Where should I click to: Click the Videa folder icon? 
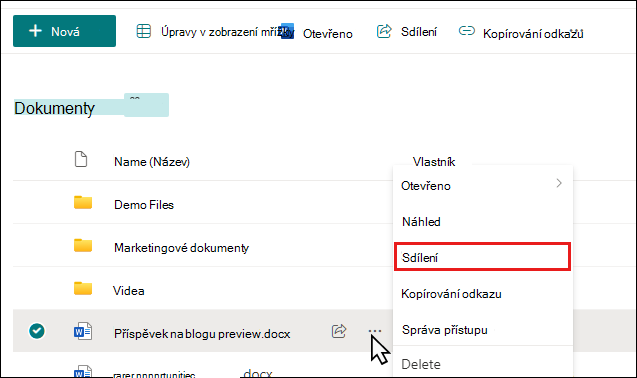[x=83, y=288]
